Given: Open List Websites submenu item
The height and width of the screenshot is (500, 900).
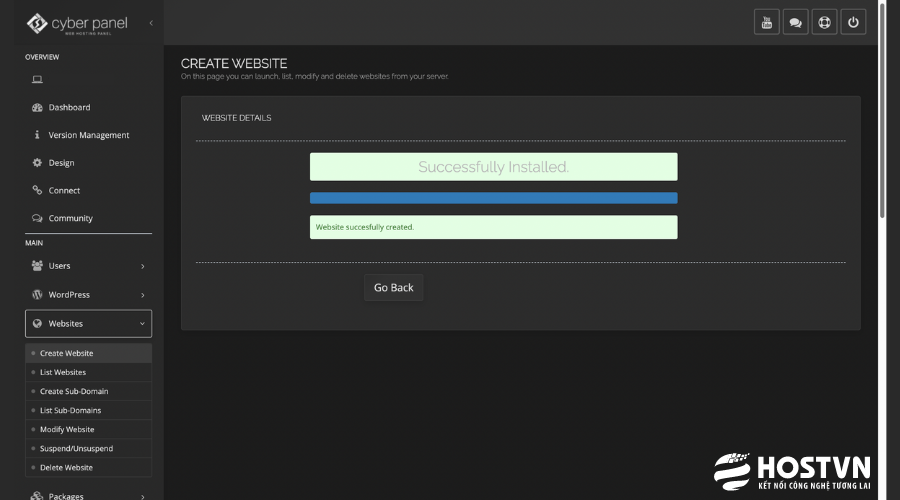Looking at the screenshot, I should click(88, 372).
